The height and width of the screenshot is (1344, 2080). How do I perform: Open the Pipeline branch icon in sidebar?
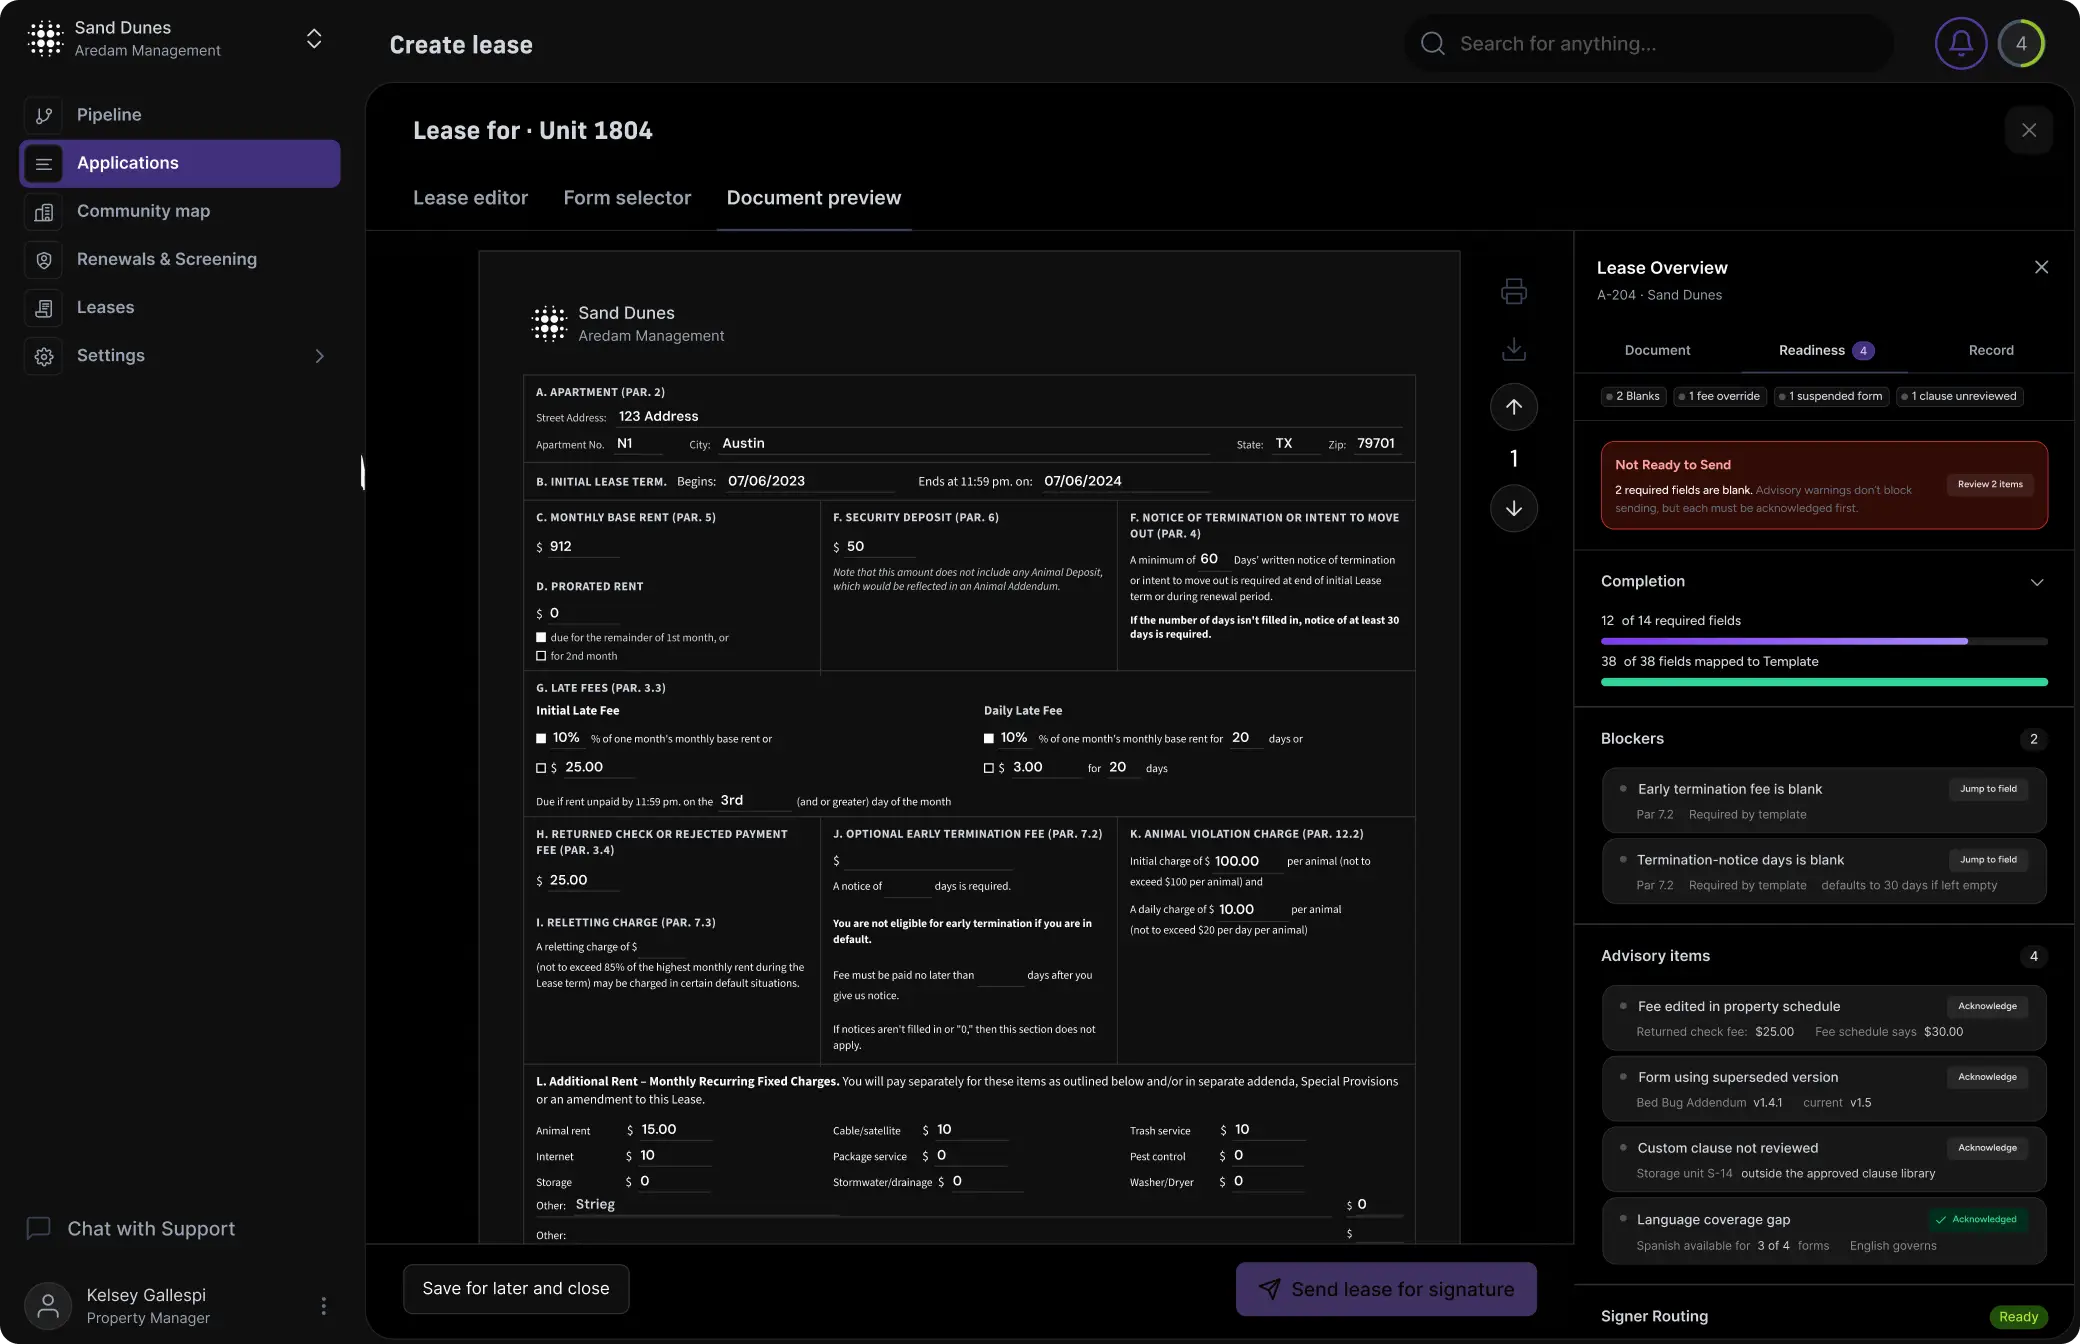tap(44, 115)
